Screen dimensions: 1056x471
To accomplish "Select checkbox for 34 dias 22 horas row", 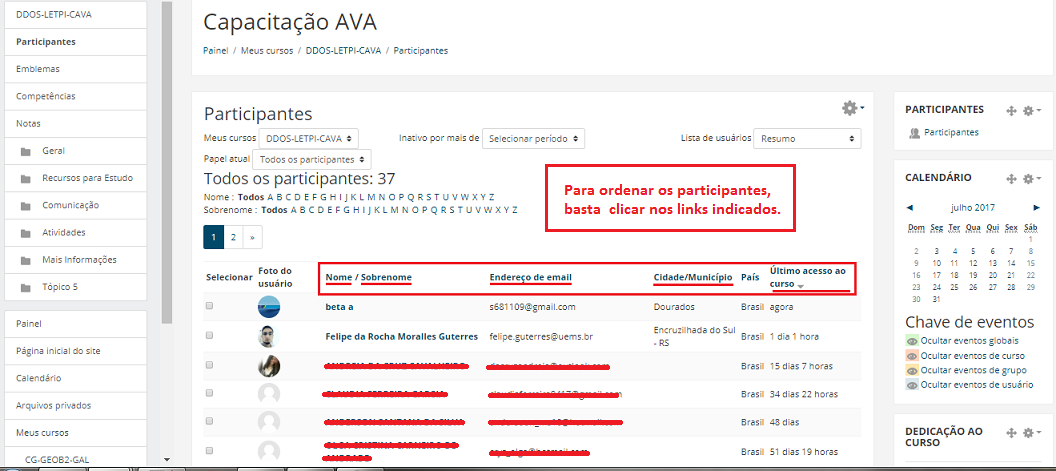I will pyautogui.click(x=209, y=392).
